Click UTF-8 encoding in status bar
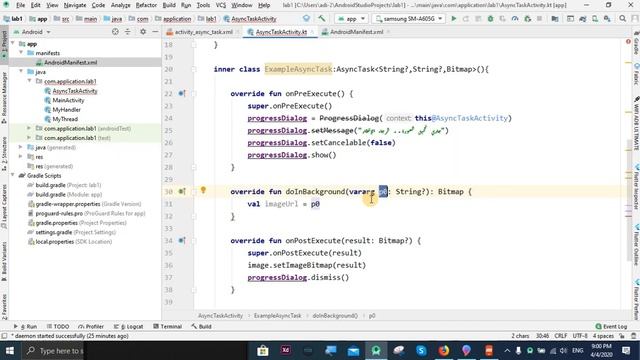Screen dimensions: 640x360 click(580, 336)
